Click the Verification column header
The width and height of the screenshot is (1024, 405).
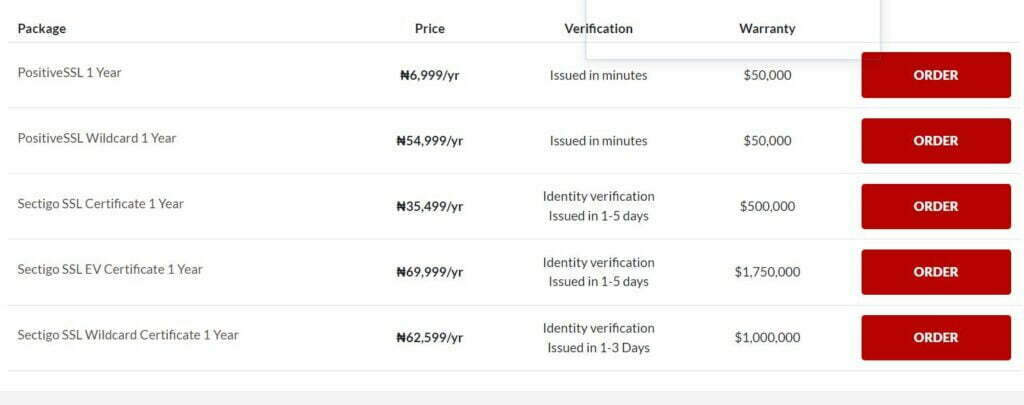point(598,29)
